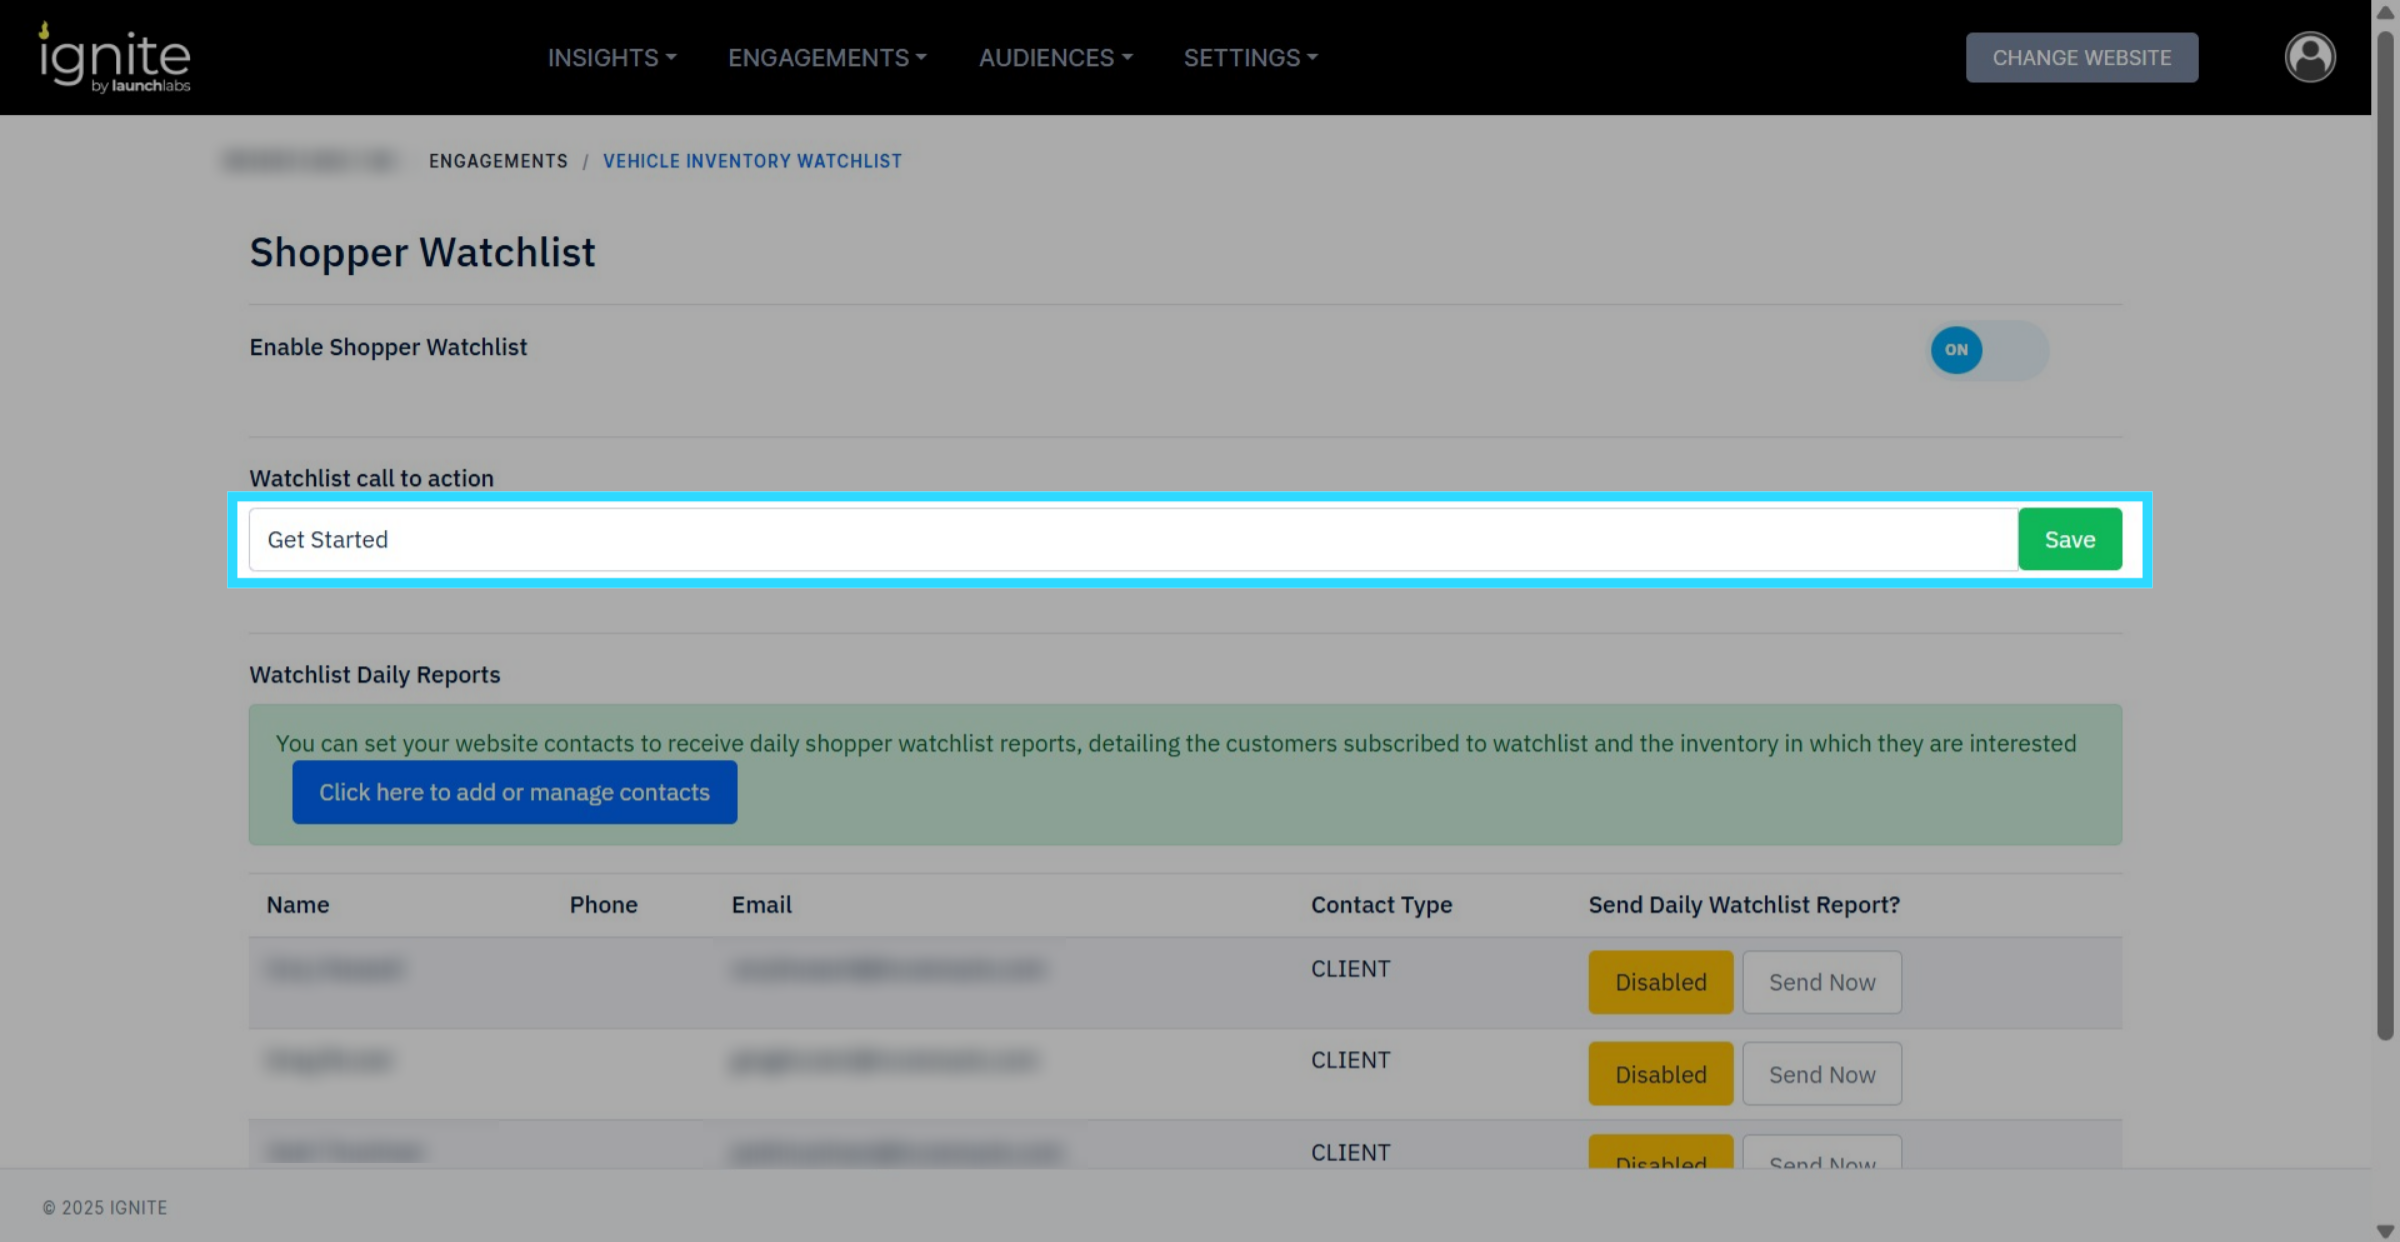2400x1242 pixels.
Task: Click scrollbar down arrow at bottom
Action: [2385, 1231]
